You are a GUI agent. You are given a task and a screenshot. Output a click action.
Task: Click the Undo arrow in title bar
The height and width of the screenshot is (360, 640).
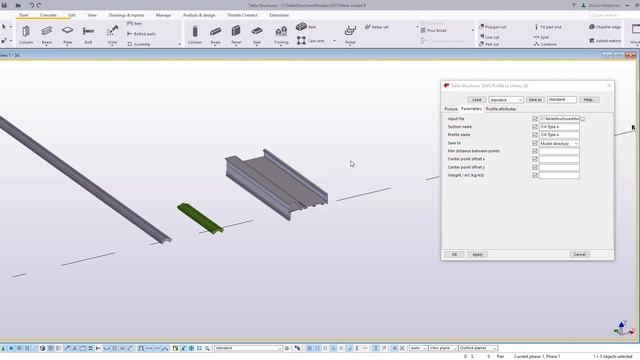[x=31, y=5]
